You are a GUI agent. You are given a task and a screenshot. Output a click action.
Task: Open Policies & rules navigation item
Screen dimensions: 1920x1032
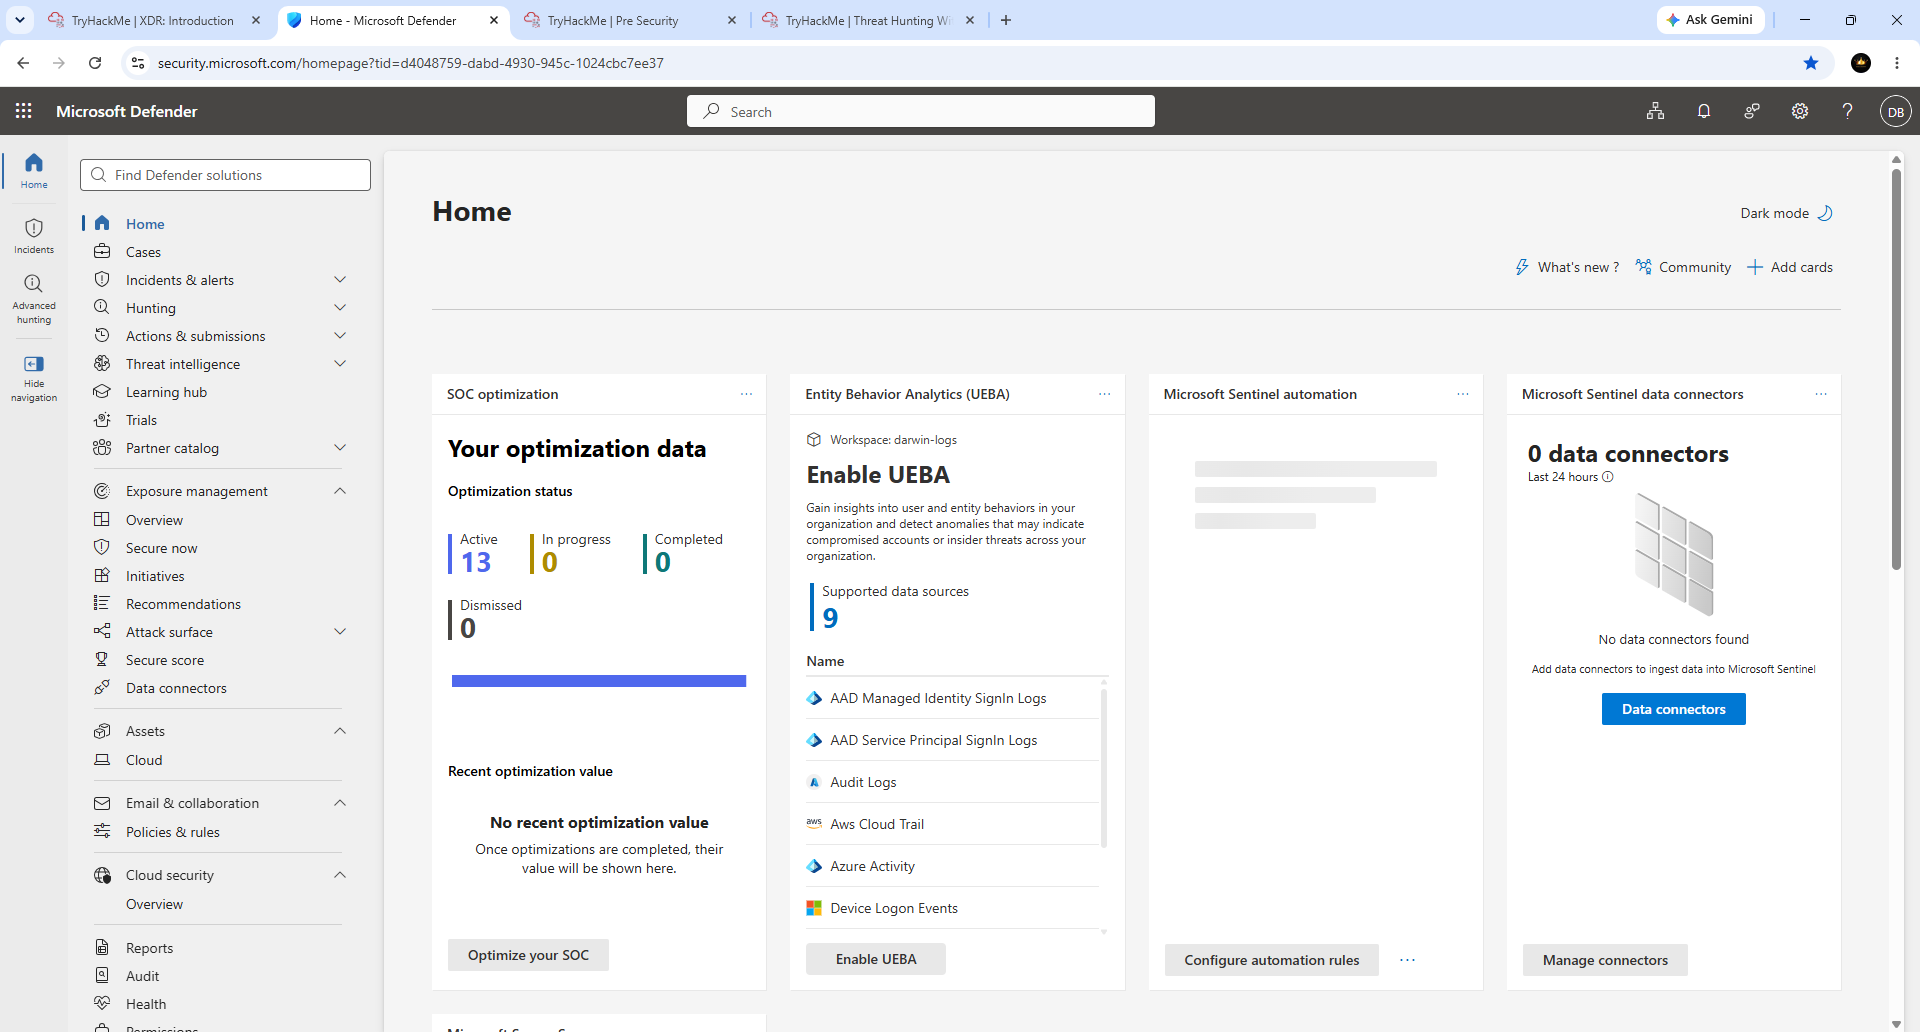point(172,832)
